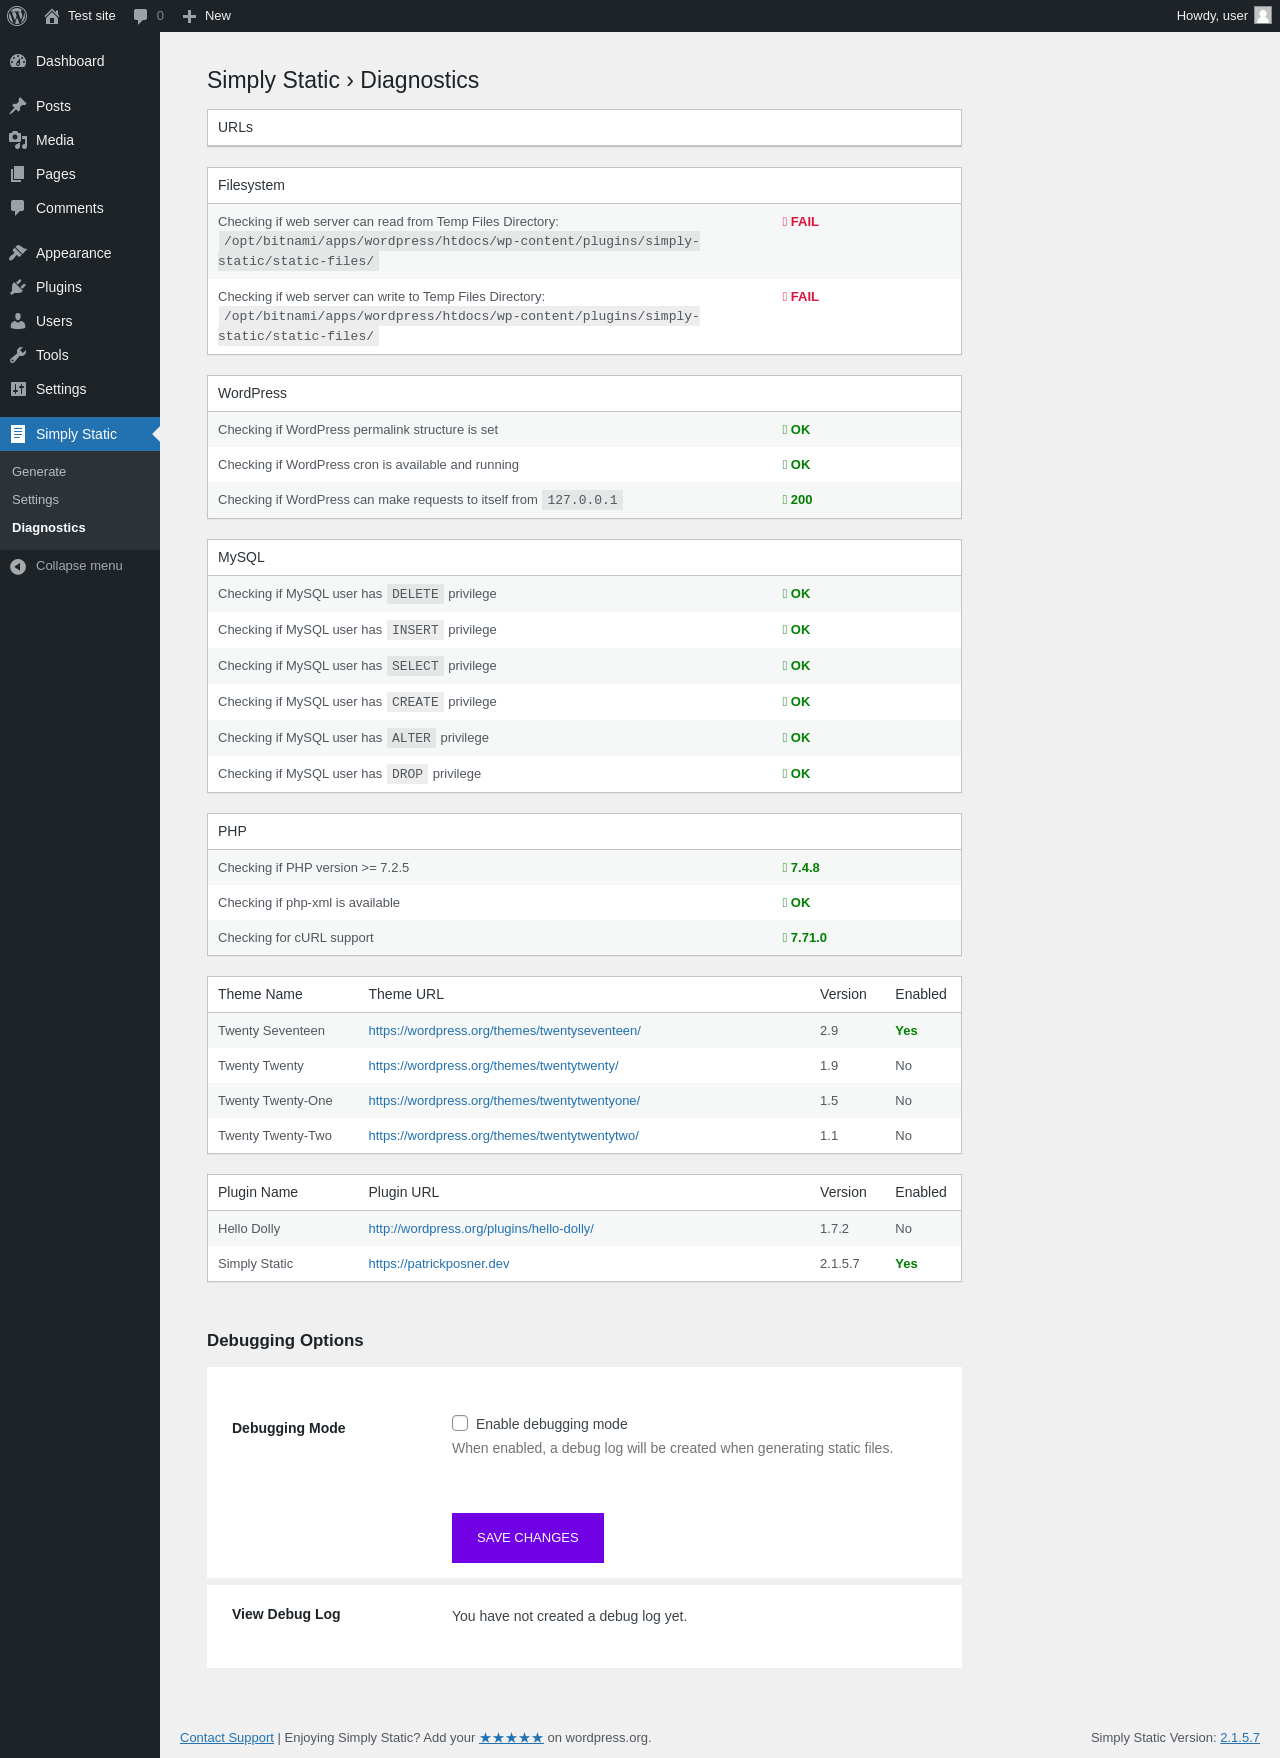This screenshot has width=1280, height=1758.
Task: Go to the Media menu
Action: [x=80, y=140]
